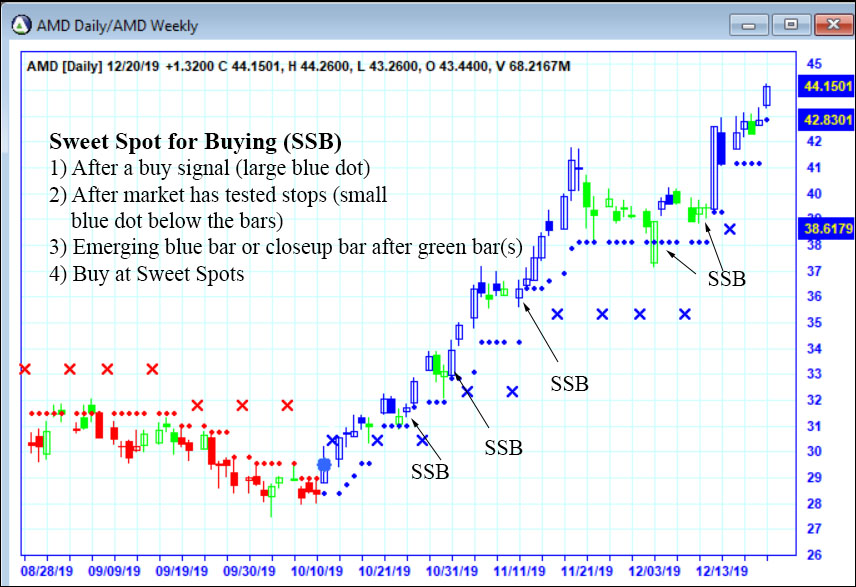Click the 38.6179 price label
The height and width of the screenshot is (587, 856).
pyautogui.click(x=826, y=228)
